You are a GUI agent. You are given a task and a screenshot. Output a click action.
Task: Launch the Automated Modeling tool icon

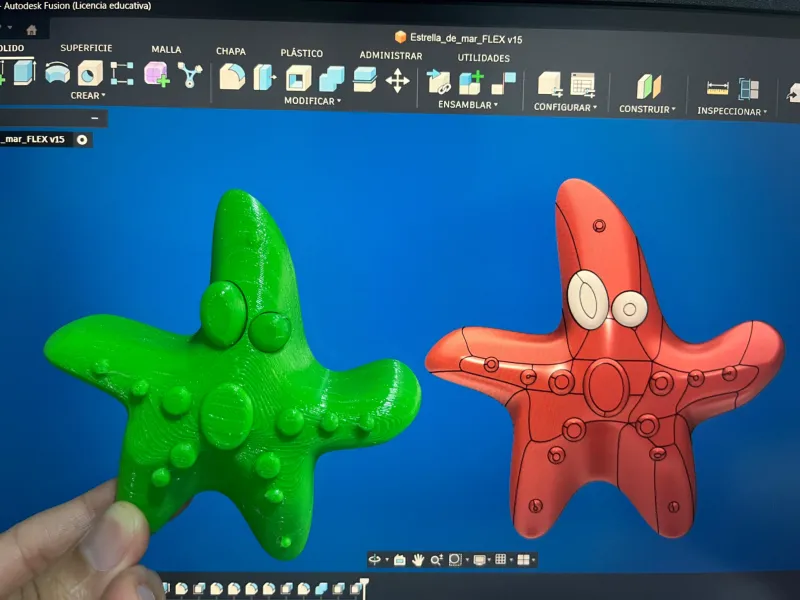point(189,75)
